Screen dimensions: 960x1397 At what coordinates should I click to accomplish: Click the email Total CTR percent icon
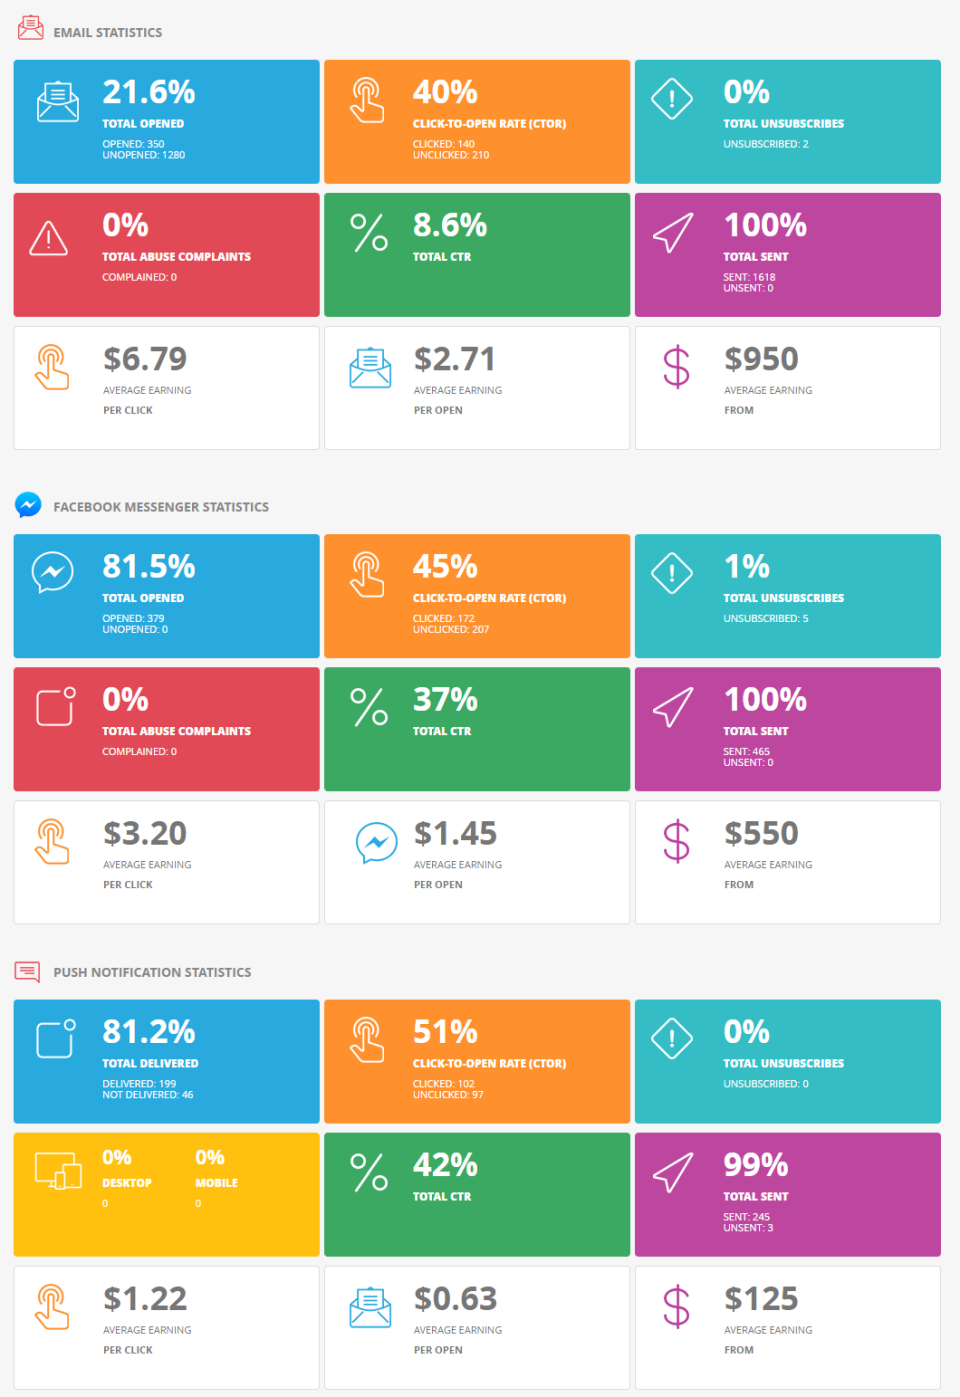[368, 233]
